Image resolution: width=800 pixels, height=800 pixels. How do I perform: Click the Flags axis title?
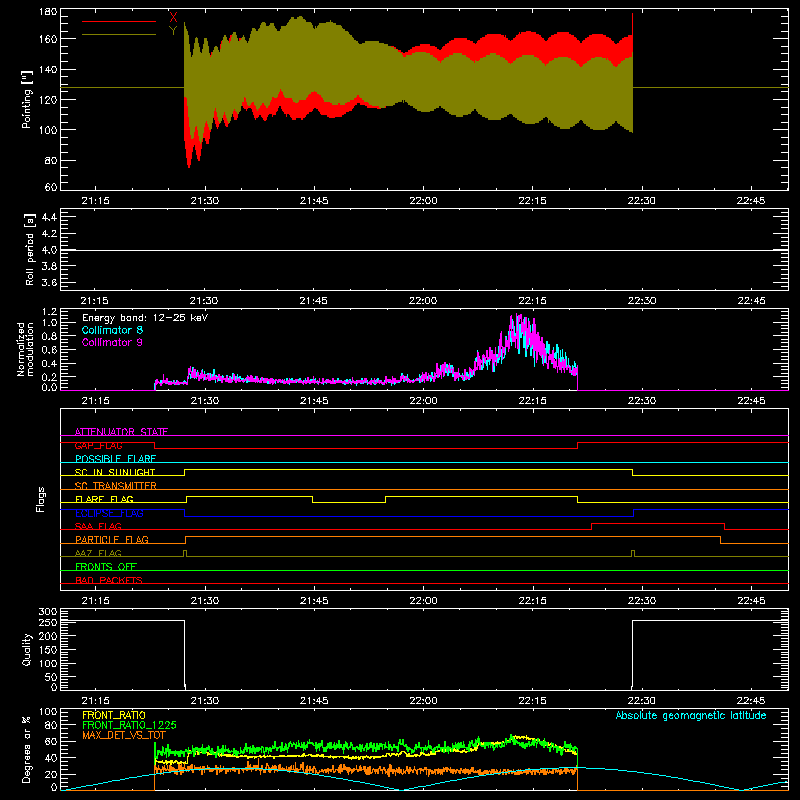40,499
